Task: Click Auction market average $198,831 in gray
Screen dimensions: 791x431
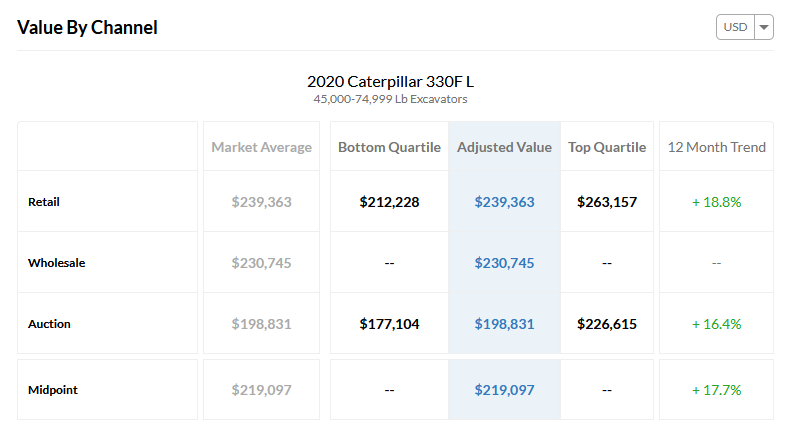Action: 261,324
